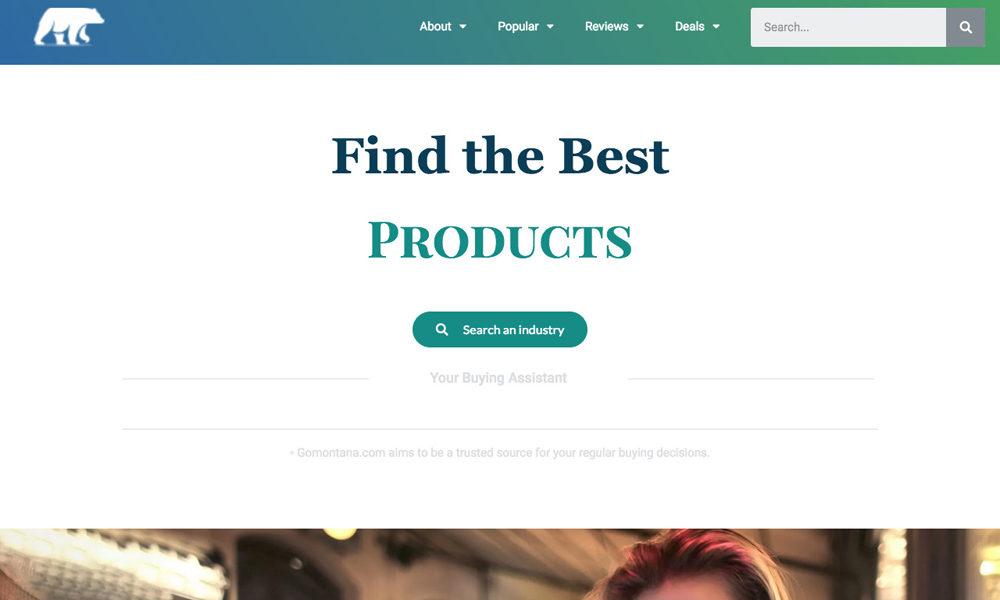The image size is (1000, 600).
Task: Click the white bear logo
Action: pyautogui.click(x=69, y=27)
